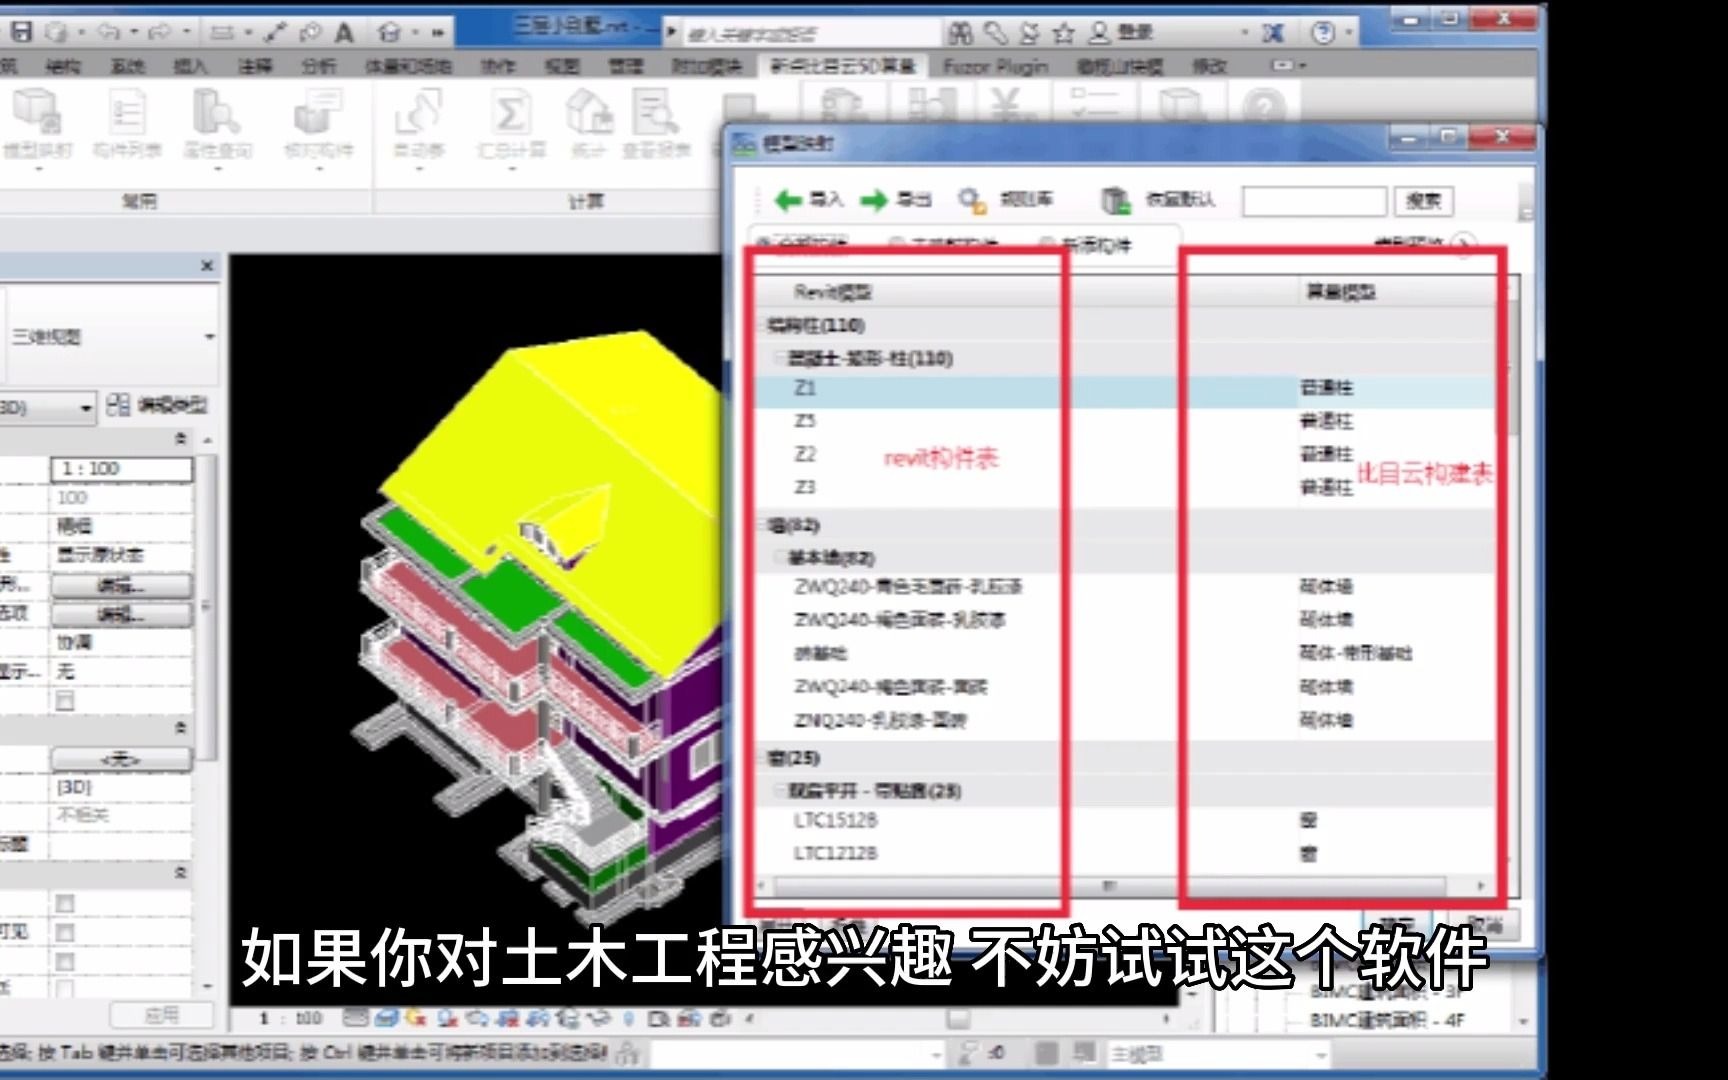Open the view report ribbon tool
The width and height of the screenshot is (1728, 1080).
(x=656, y=124)
